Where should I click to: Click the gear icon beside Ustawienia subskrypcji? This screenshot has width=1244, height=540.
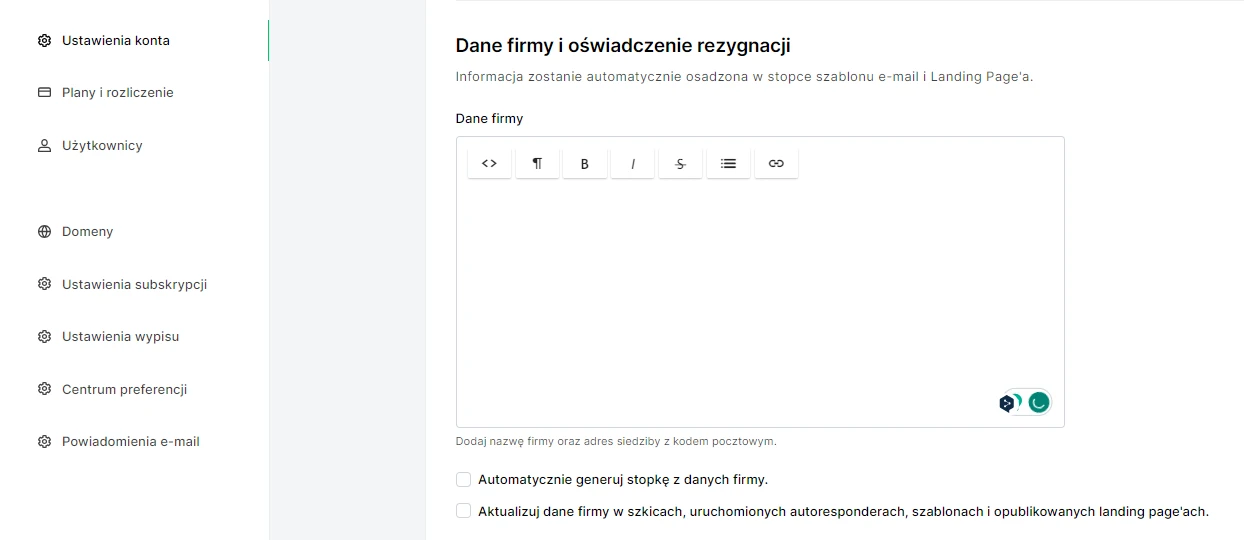click(44, 284)
